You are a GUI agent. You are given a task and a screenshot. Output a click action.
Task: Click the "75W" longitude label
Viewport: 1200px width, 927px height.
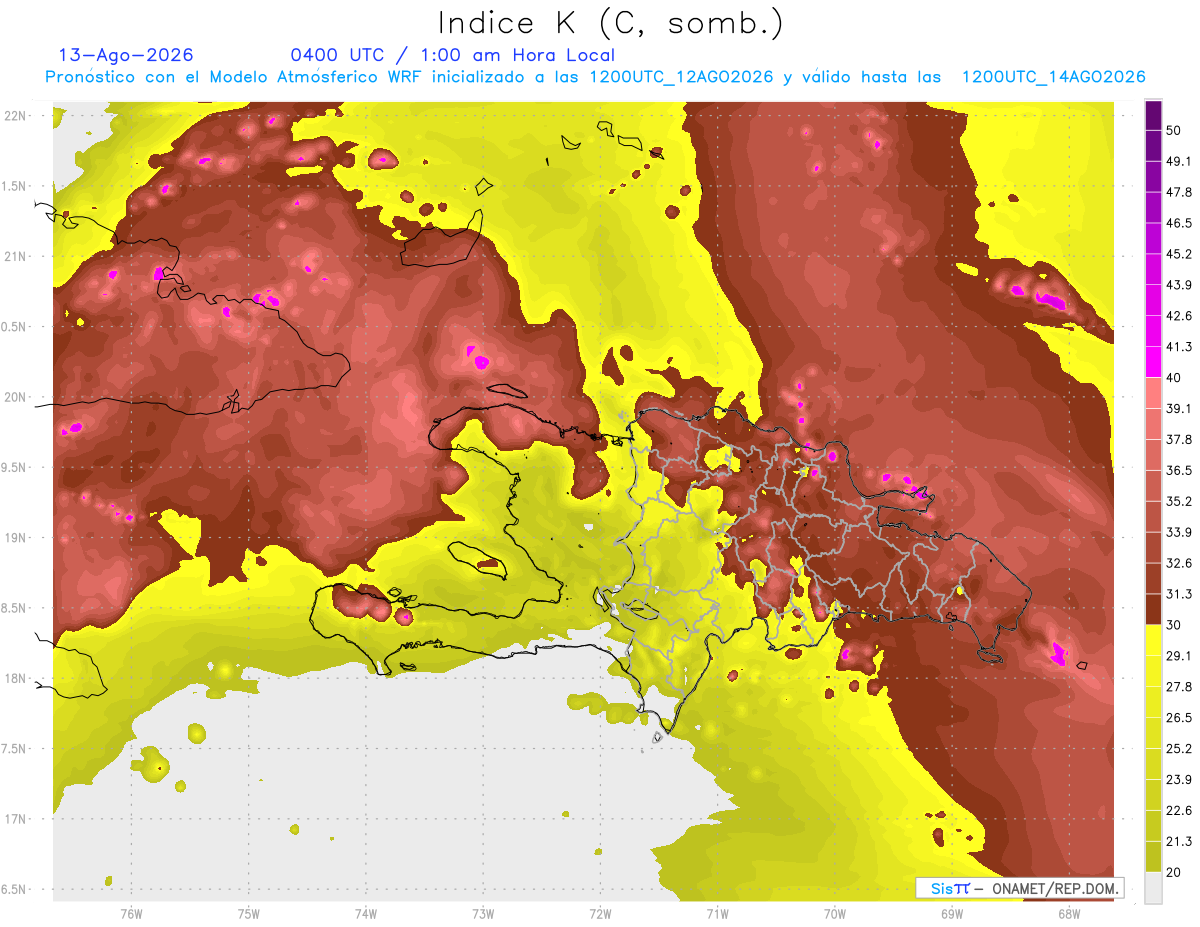(249, 913)
